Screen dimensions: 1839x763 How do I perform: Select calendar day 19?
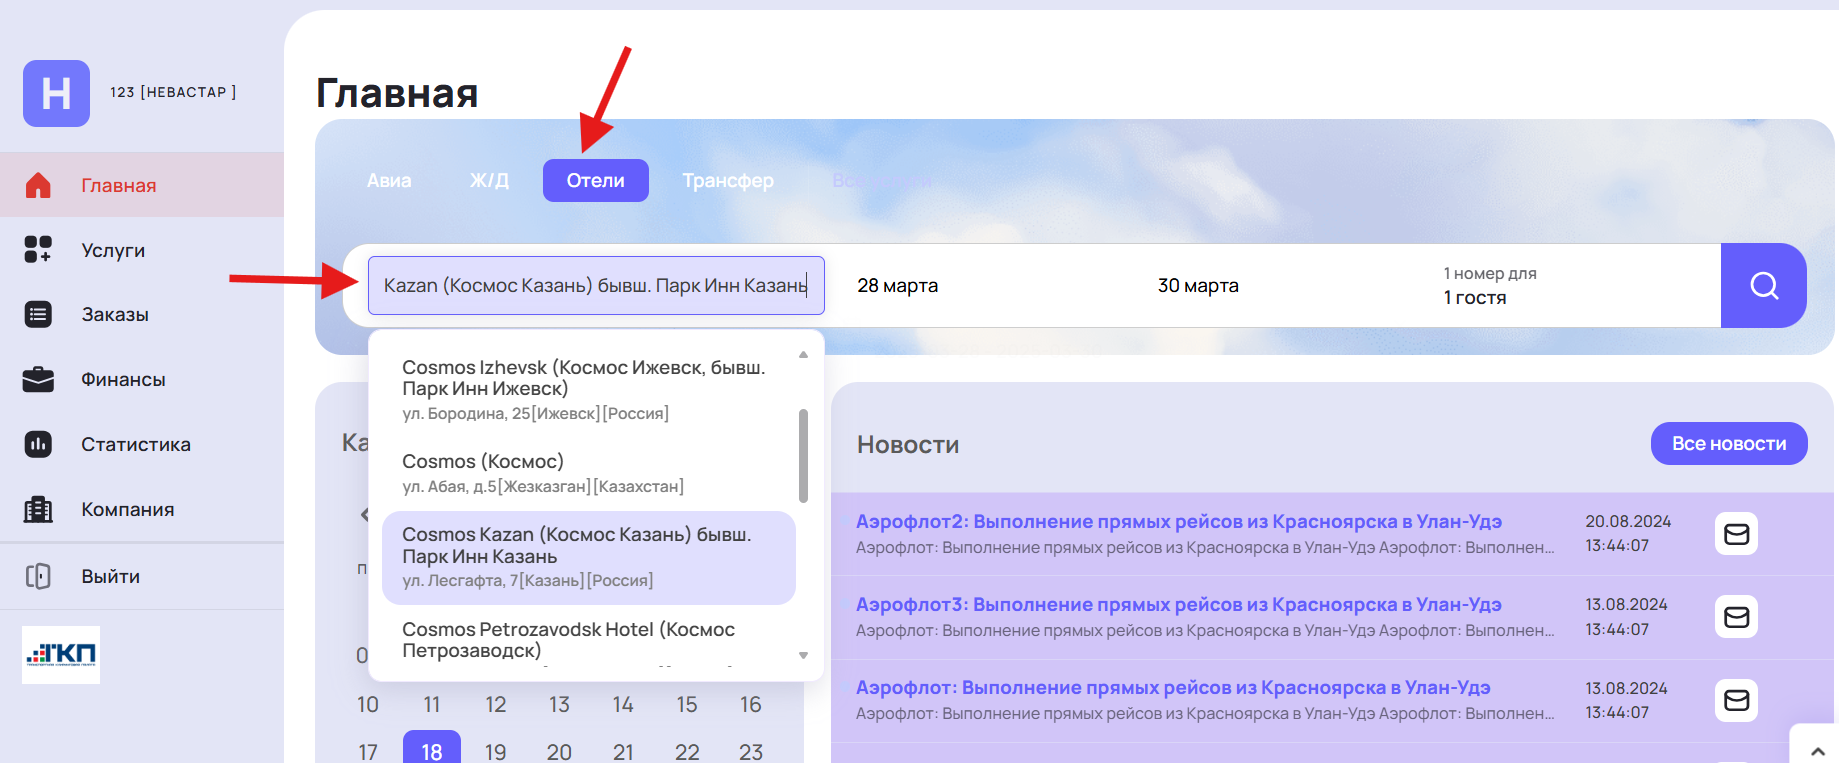tap(496, 750)
